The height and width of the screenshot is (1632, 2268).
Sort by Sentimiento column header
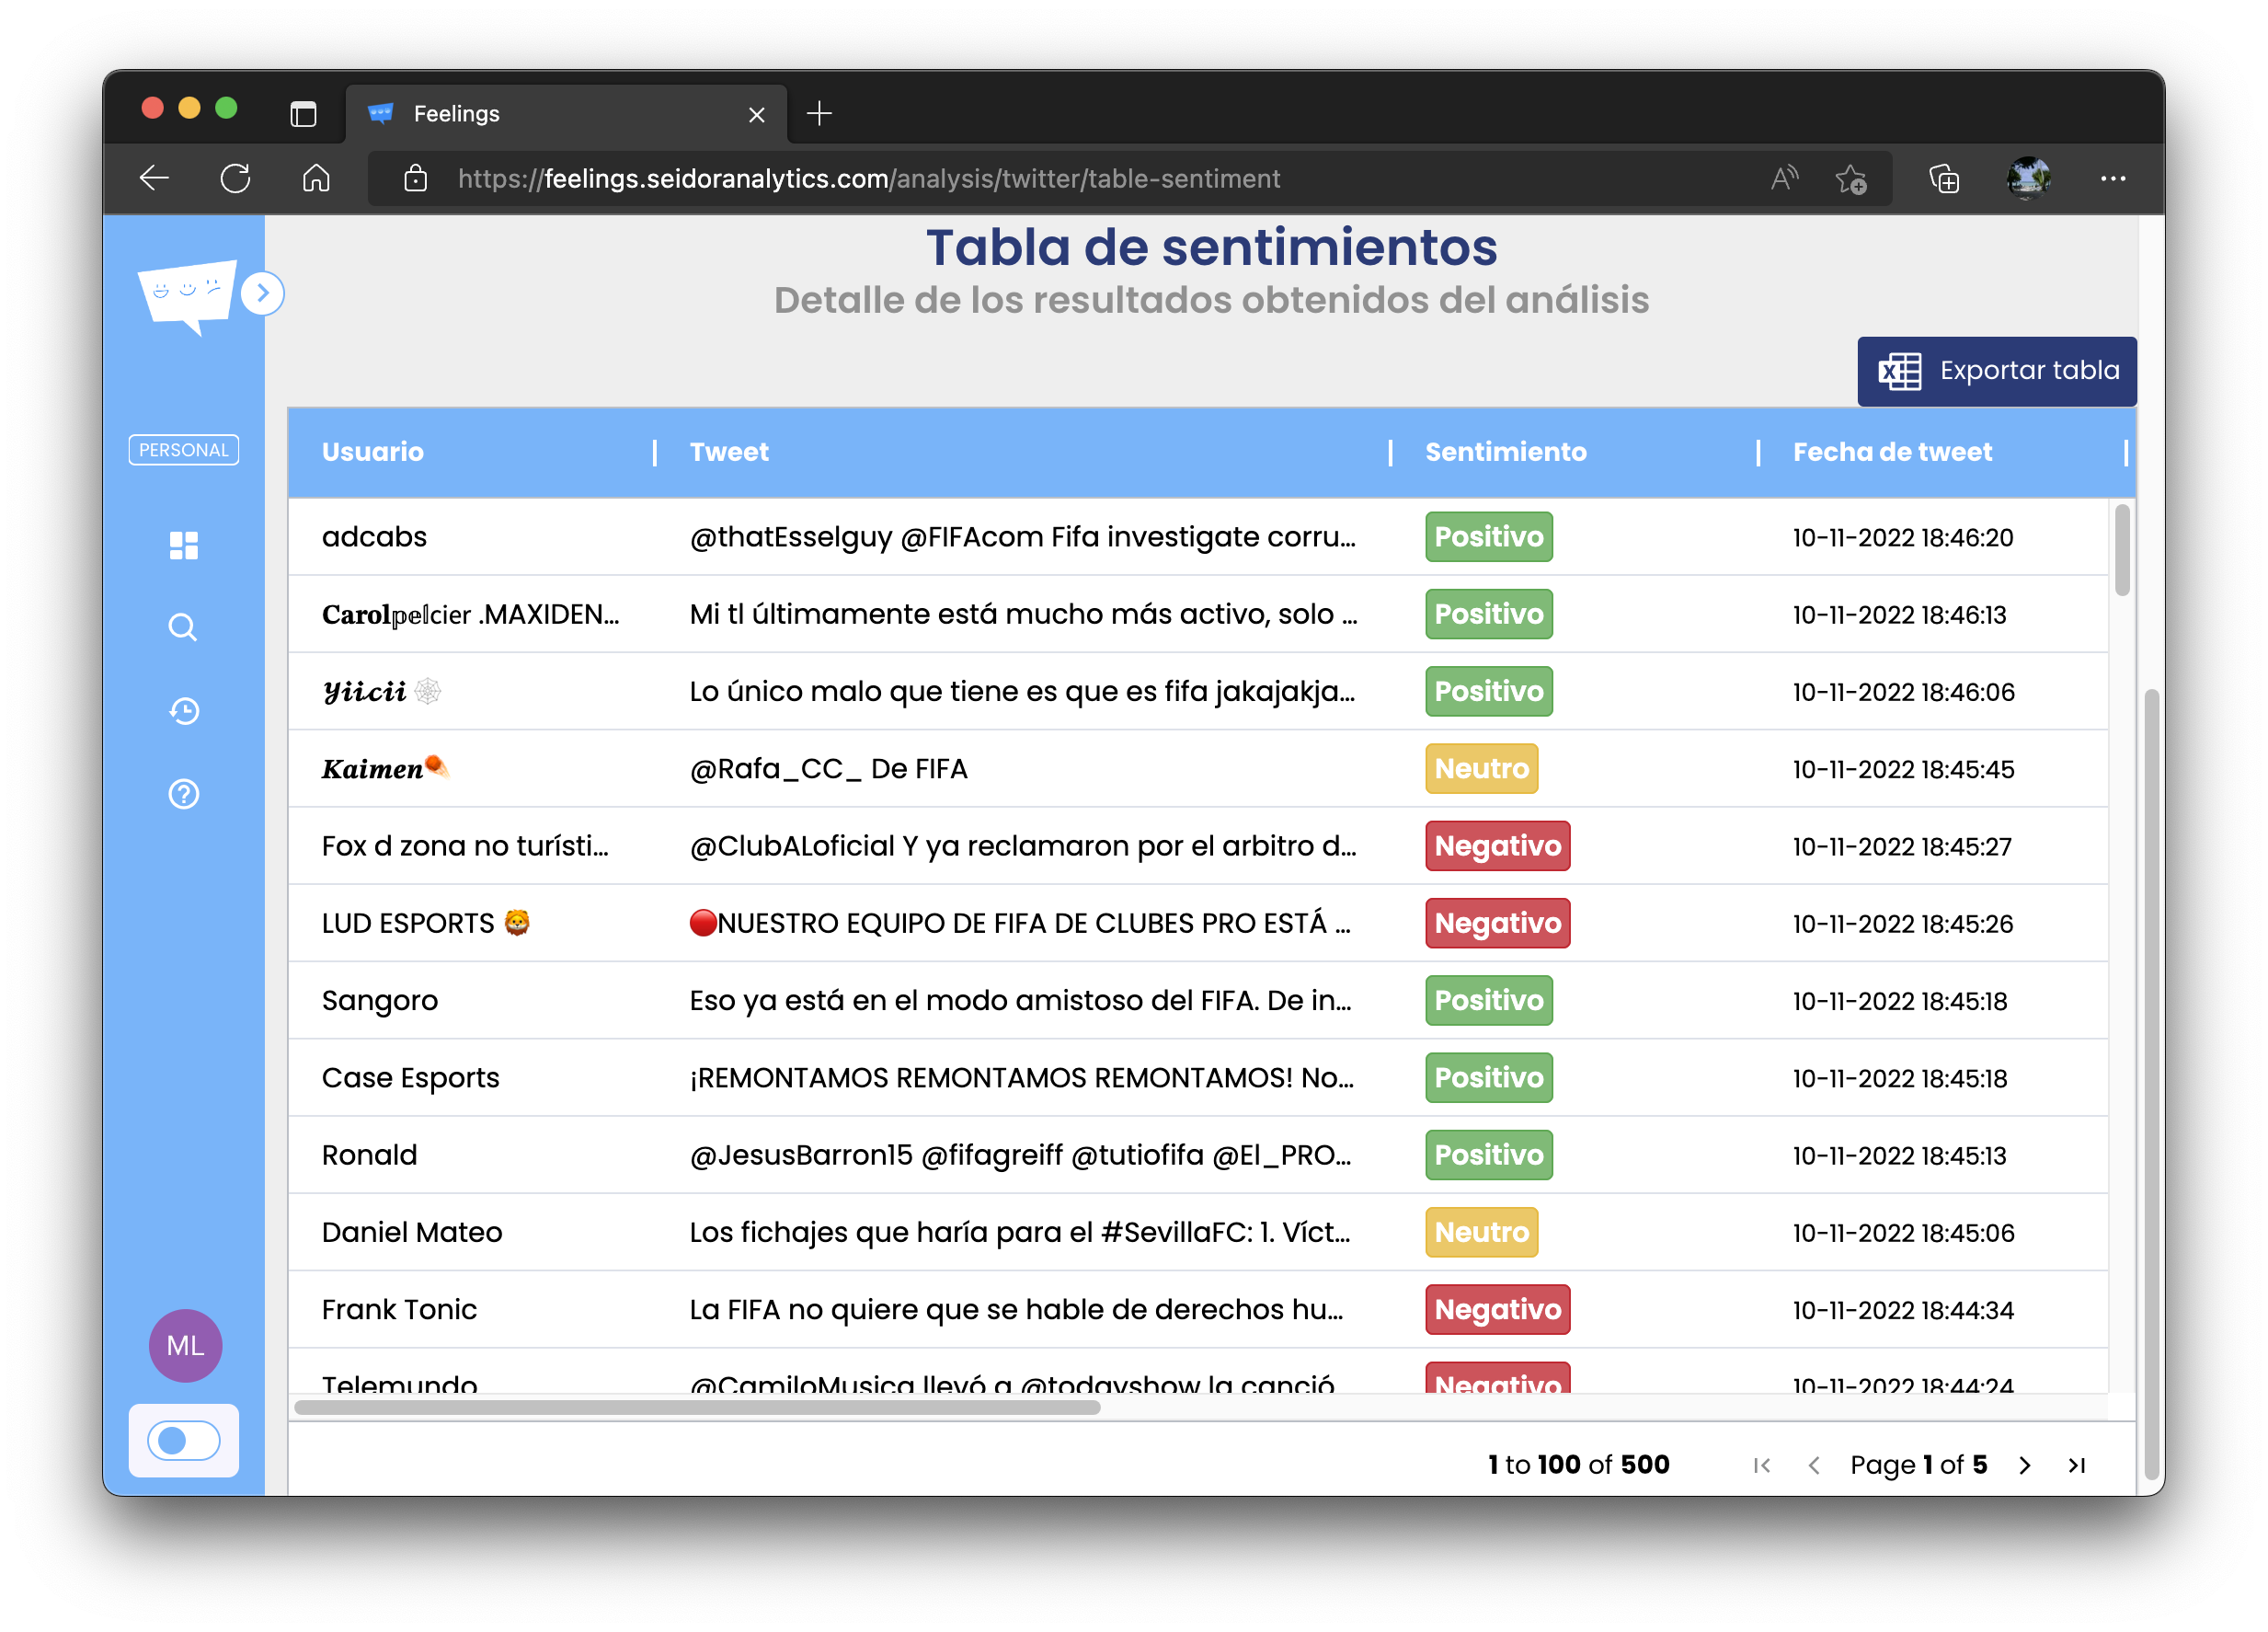coord(1505,452)
